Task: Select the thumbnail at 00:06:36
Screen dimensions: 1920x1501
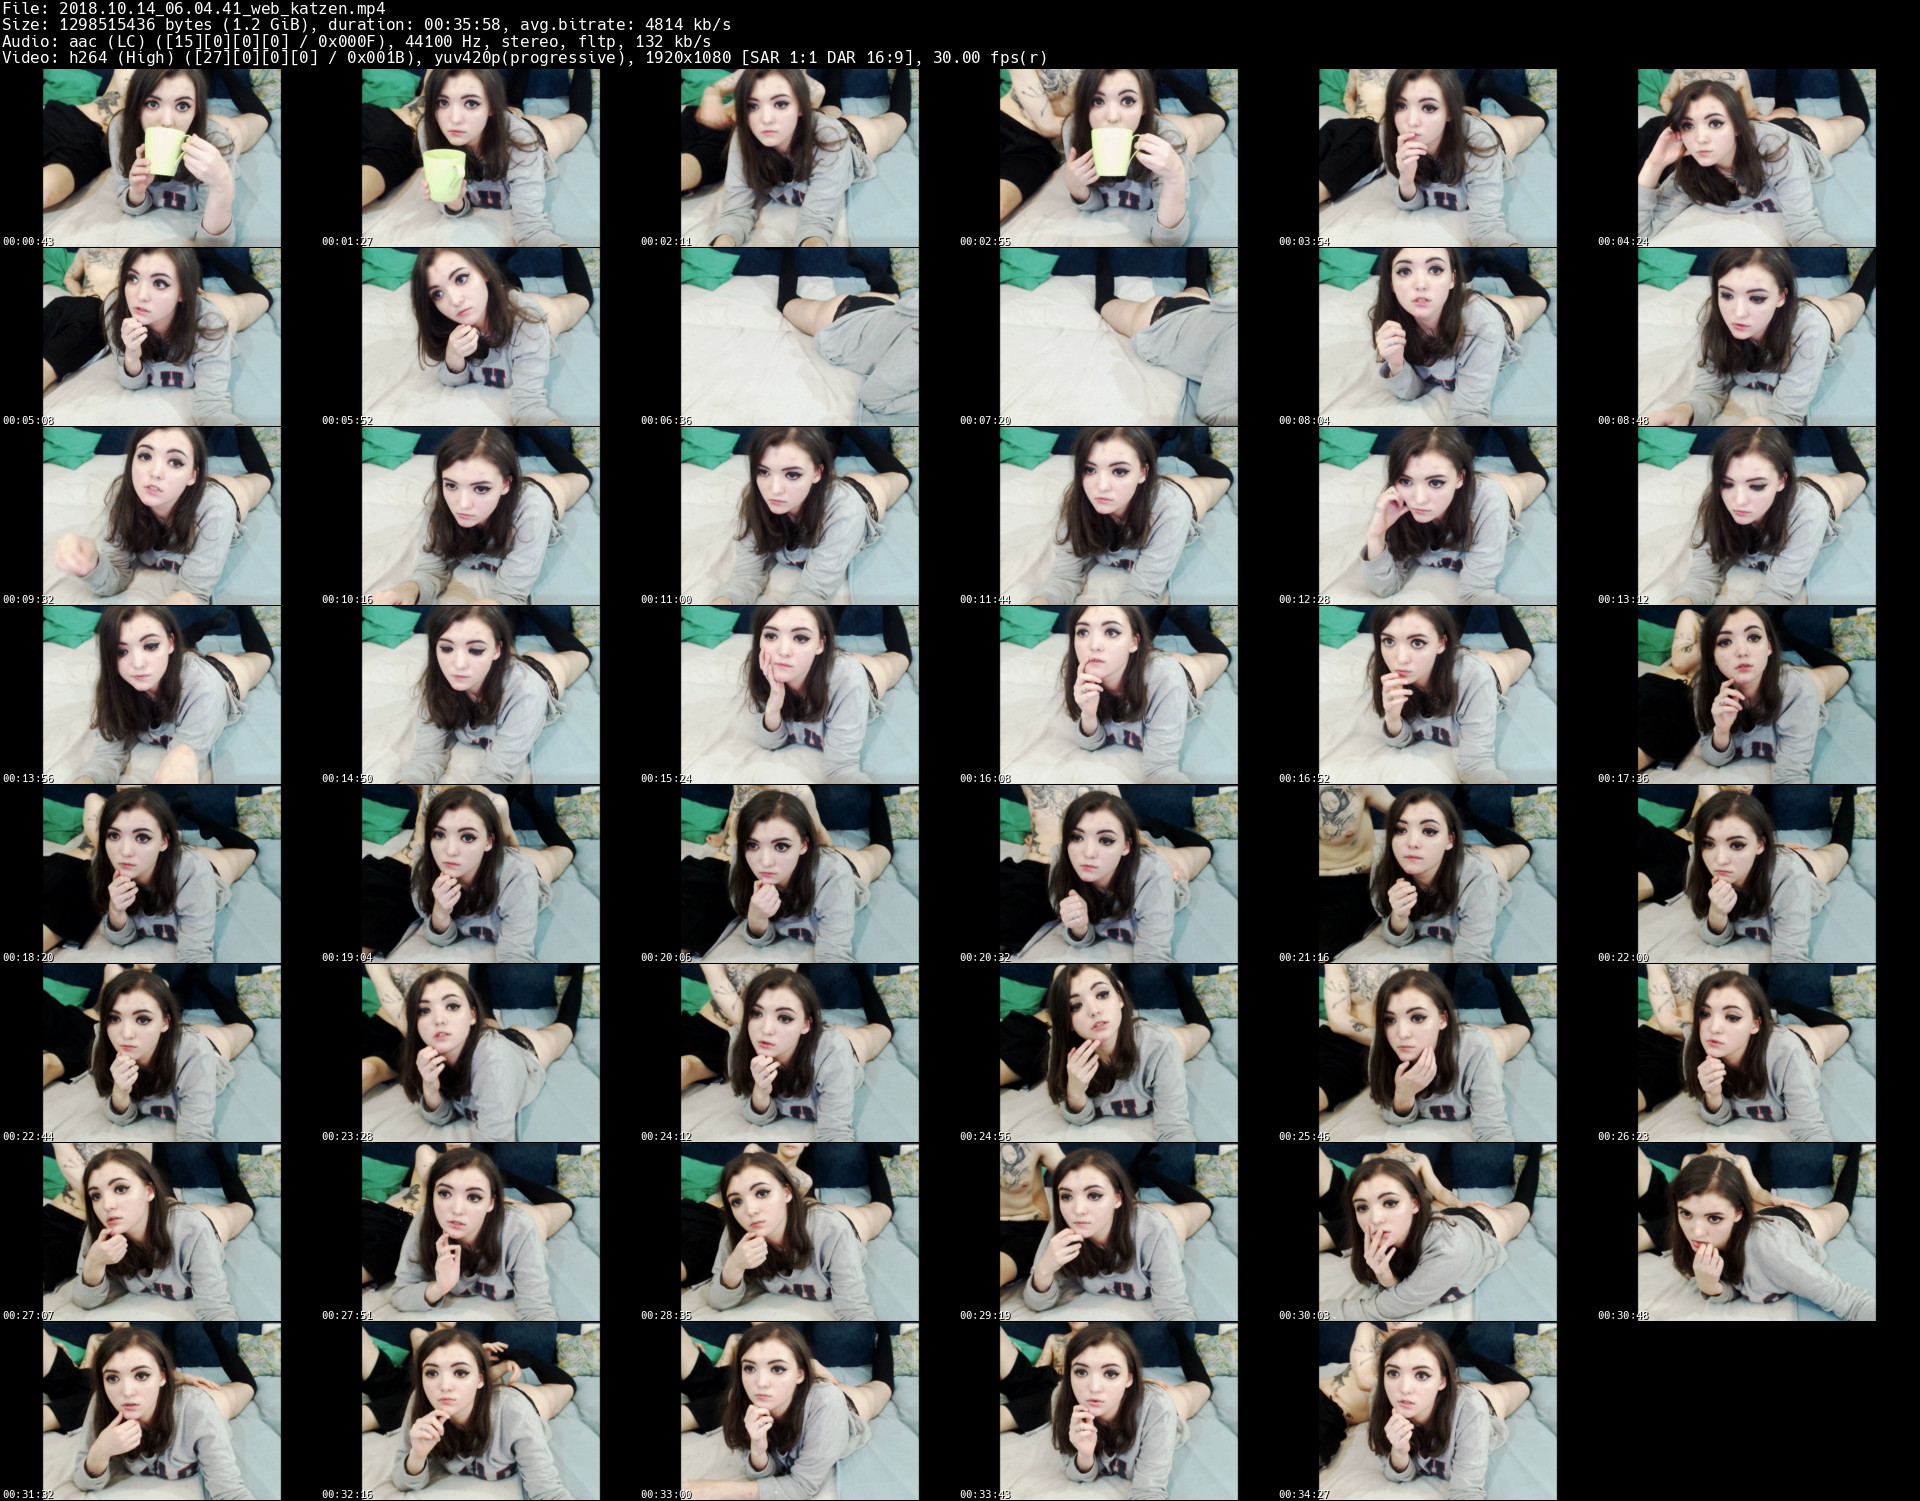Action: [x=799, y=336]
